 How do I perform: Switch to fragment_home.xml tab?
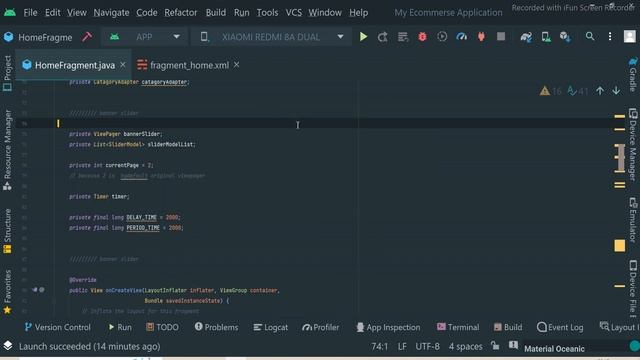pyautogui.click(x=189, y=65)
